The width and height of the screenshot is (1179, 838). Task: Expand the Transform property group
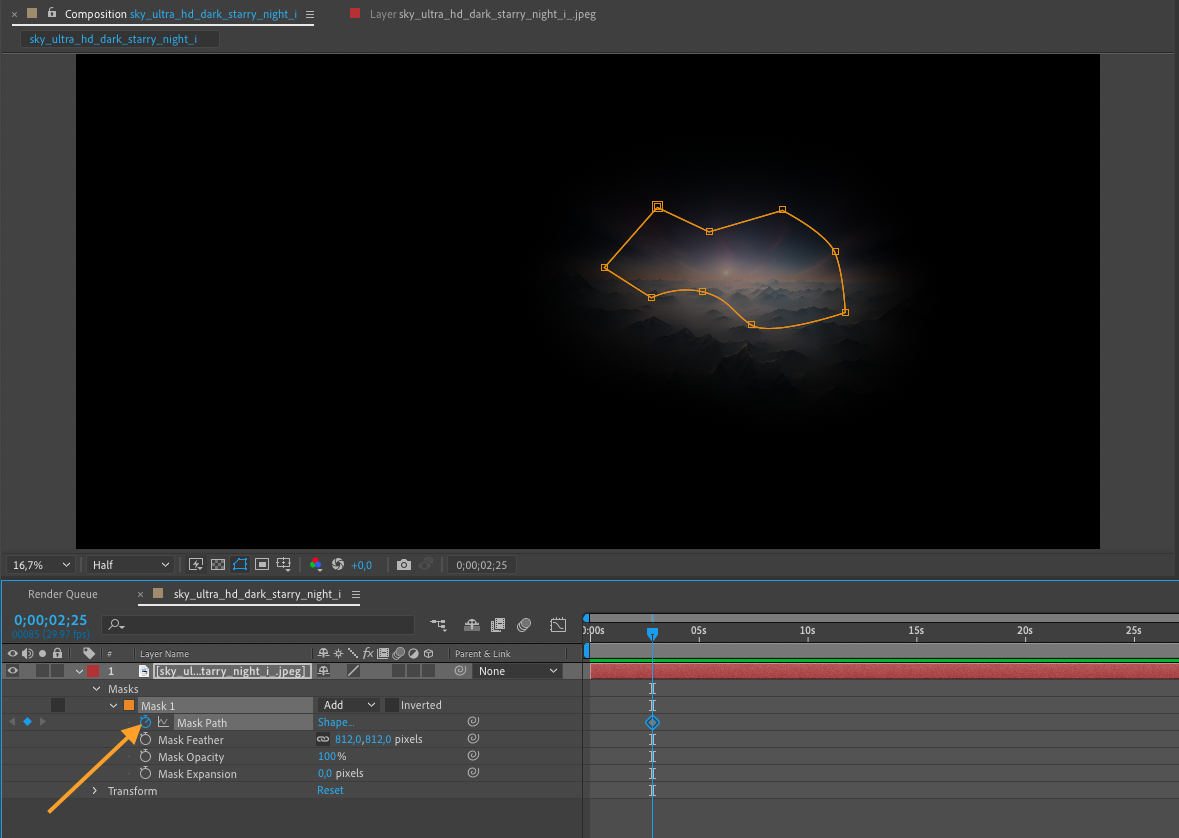pos(95,791)
